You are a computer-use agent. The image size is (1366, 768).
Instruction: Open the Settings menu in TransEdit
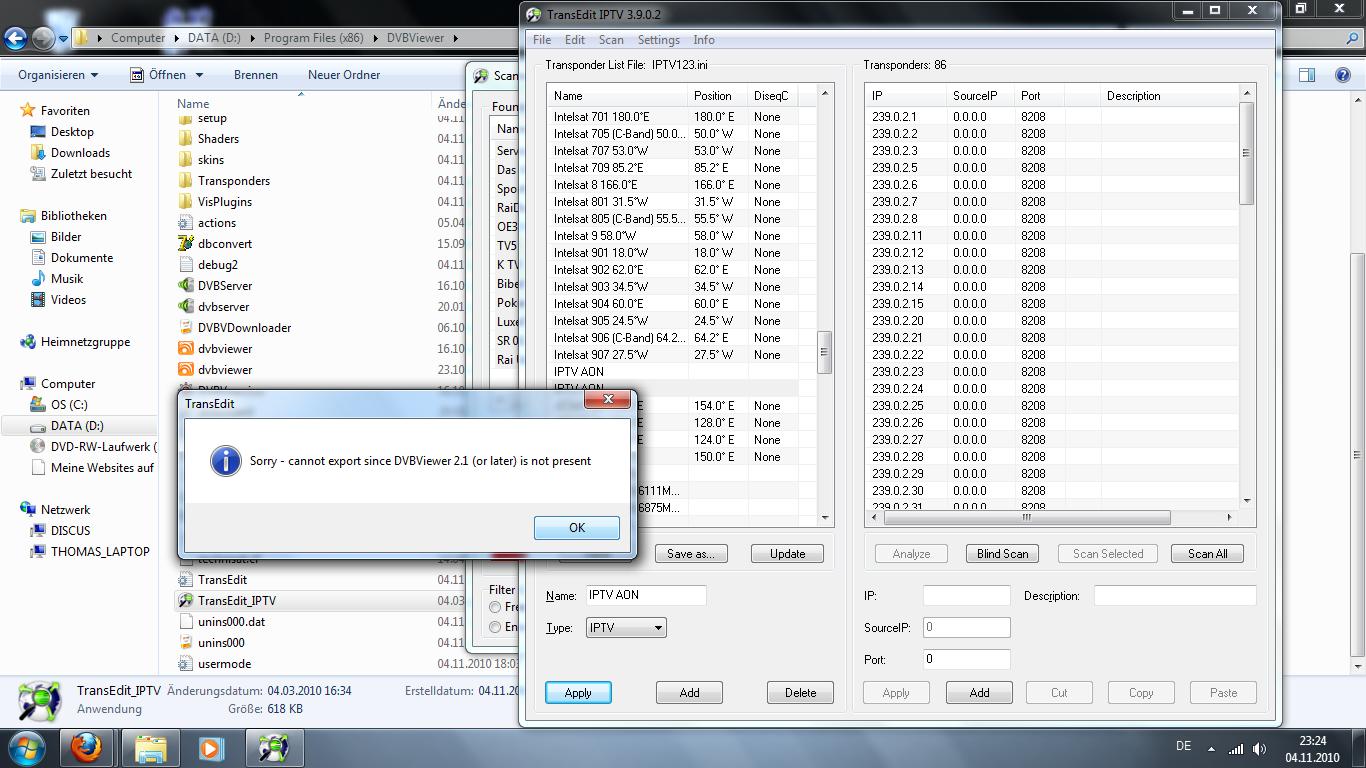click(658, 40)
